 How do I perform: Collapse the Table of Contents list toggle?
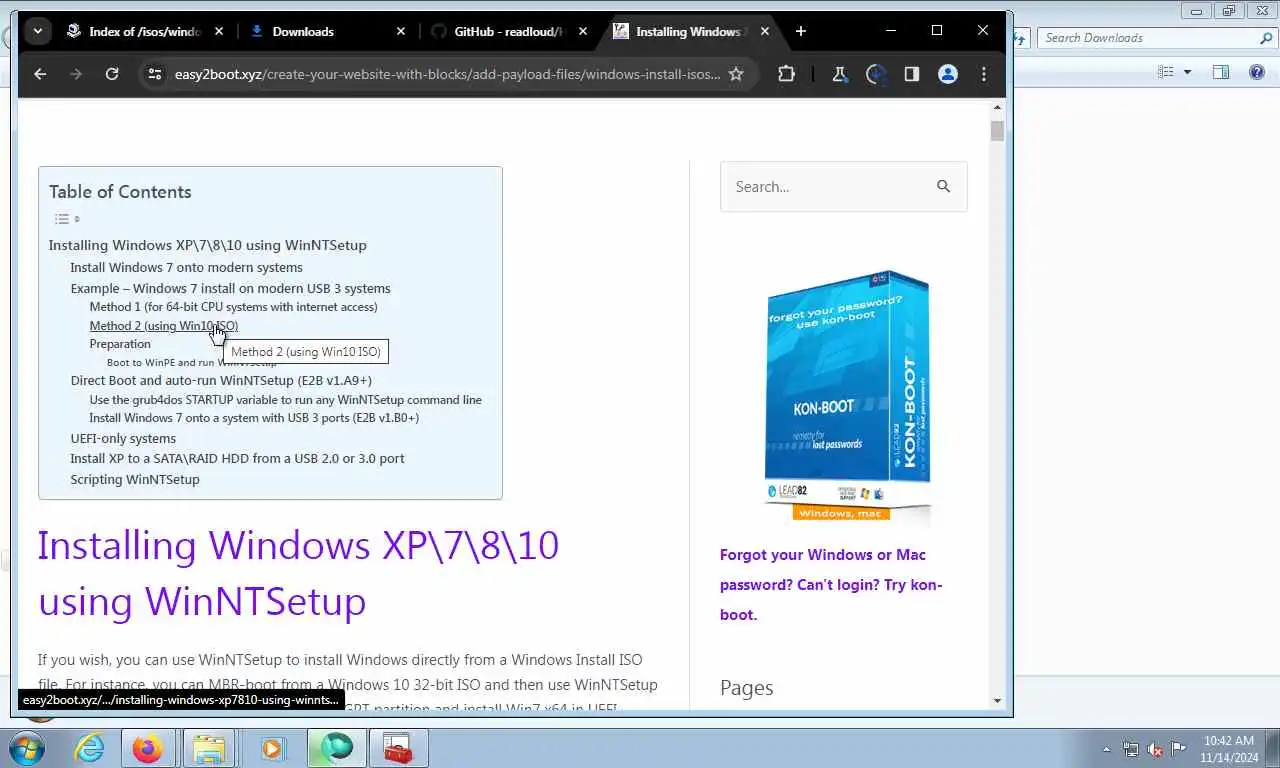click(66, 219)
